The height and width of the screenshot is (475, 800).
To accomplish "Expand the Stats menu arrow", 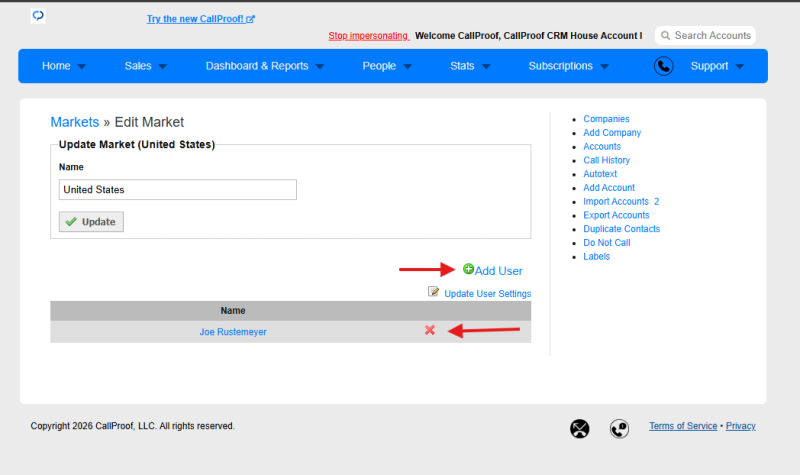I will pos(486,66).
